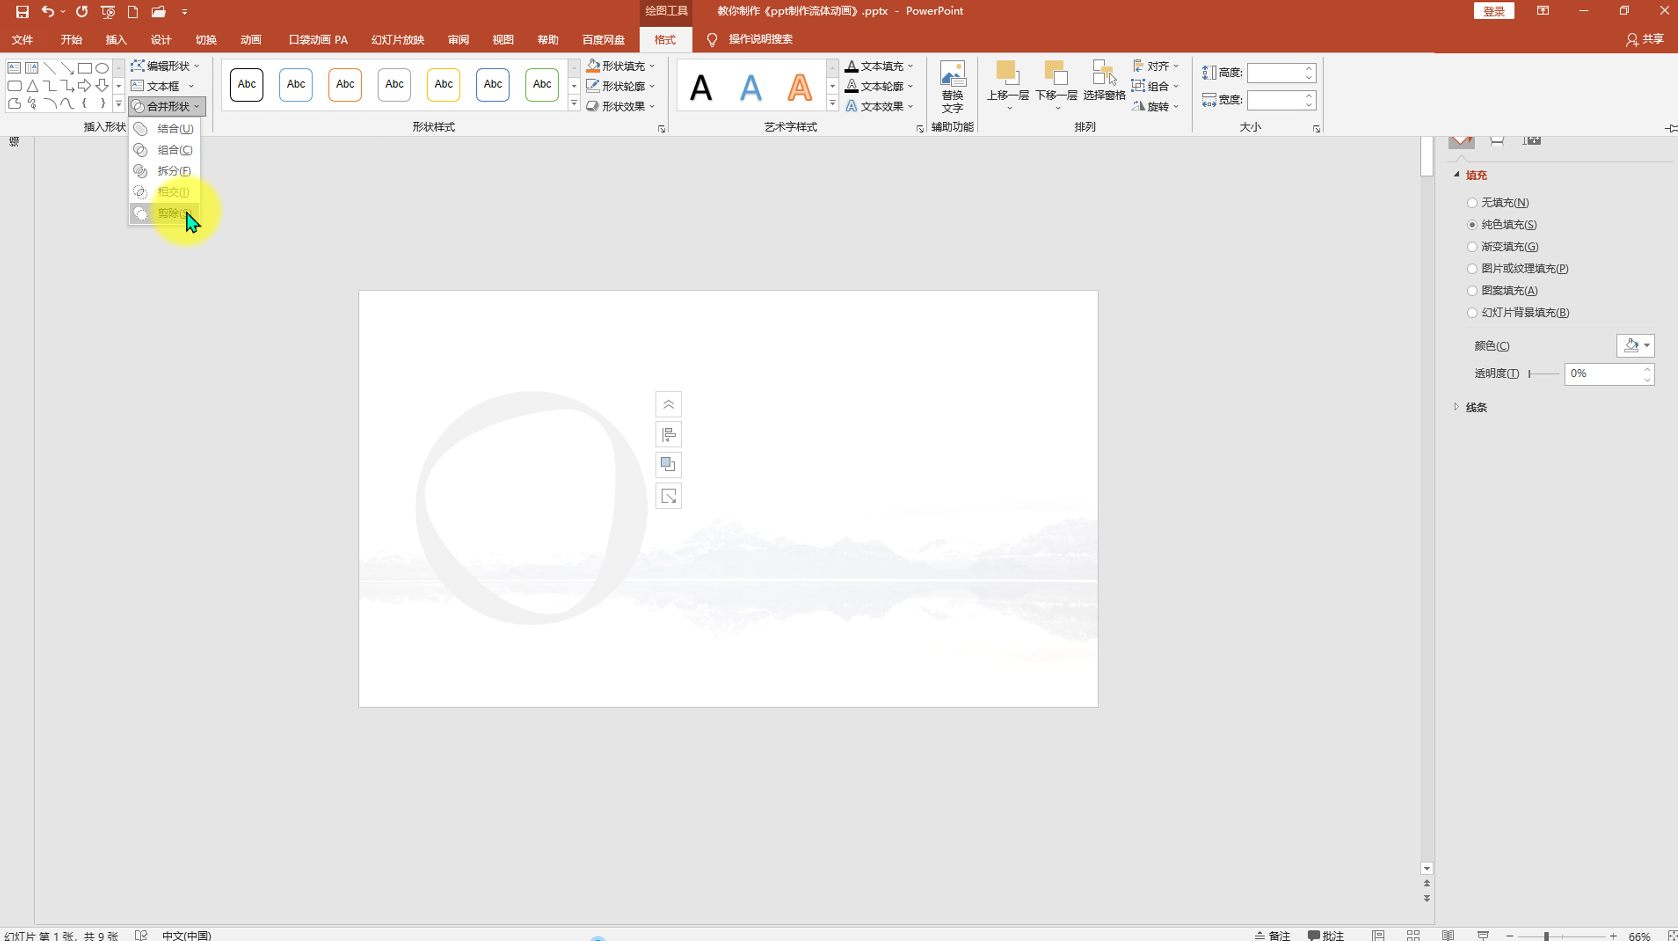Open the 文本填充 dropdown
The image size is (1678, 941).
point(879,66)
